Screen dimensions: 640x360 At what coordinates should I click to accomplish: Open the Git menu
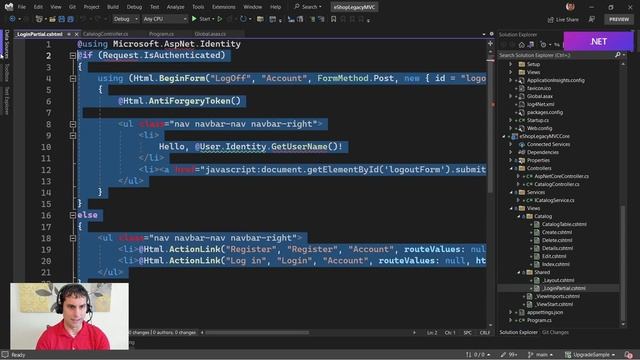(72, 7)
